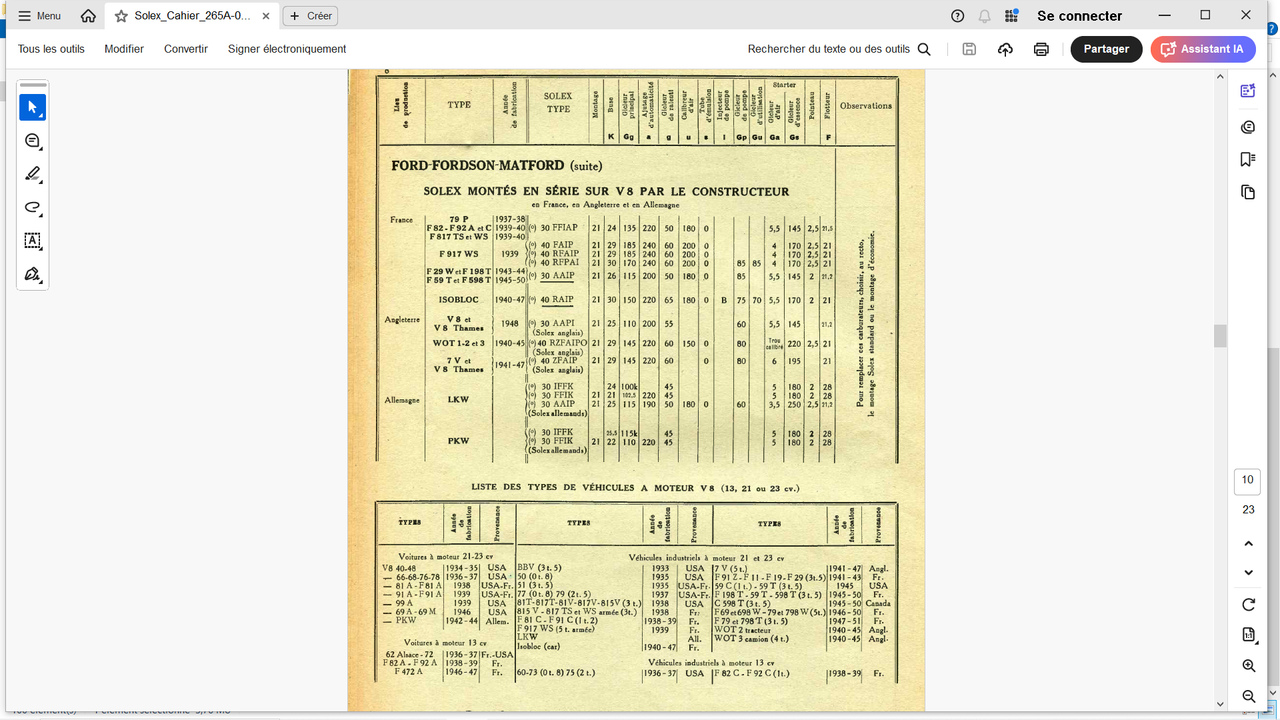Click the search text or tools field
This screenshot has width=1280, height=720.
point(839,49)
